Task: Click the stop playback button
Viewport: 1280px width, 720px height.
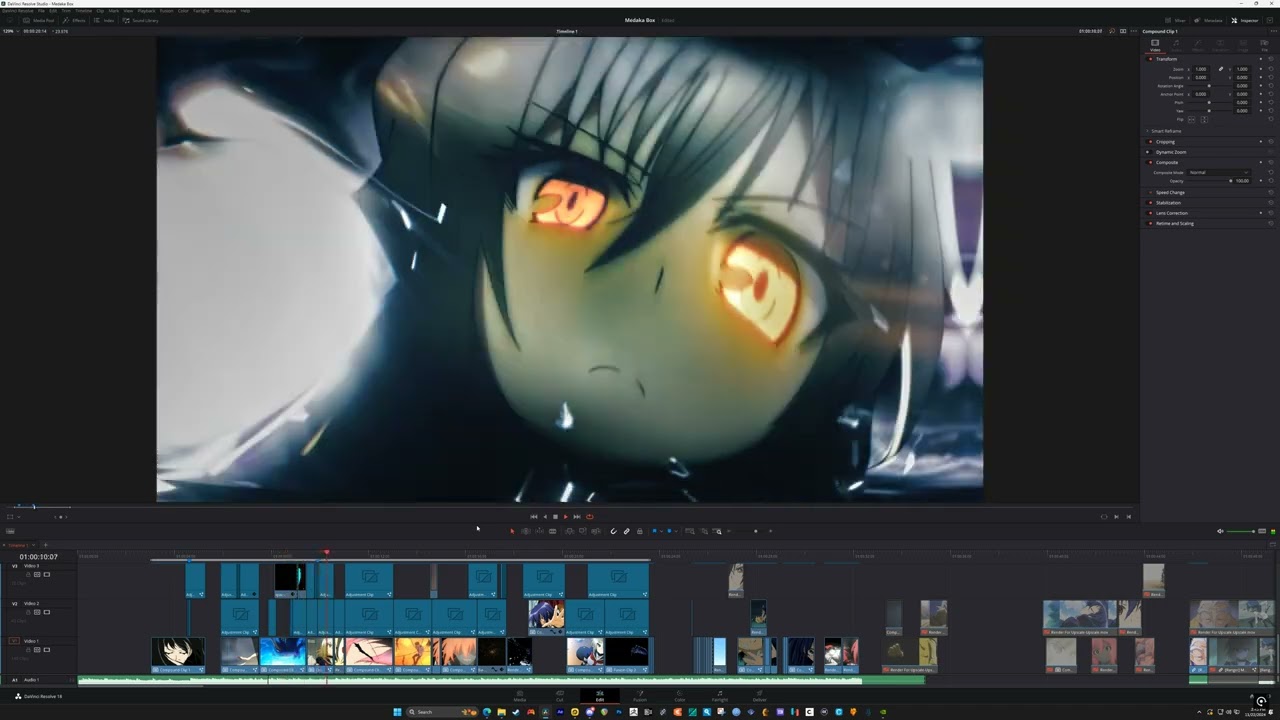Action: click(x=555, y=517)
